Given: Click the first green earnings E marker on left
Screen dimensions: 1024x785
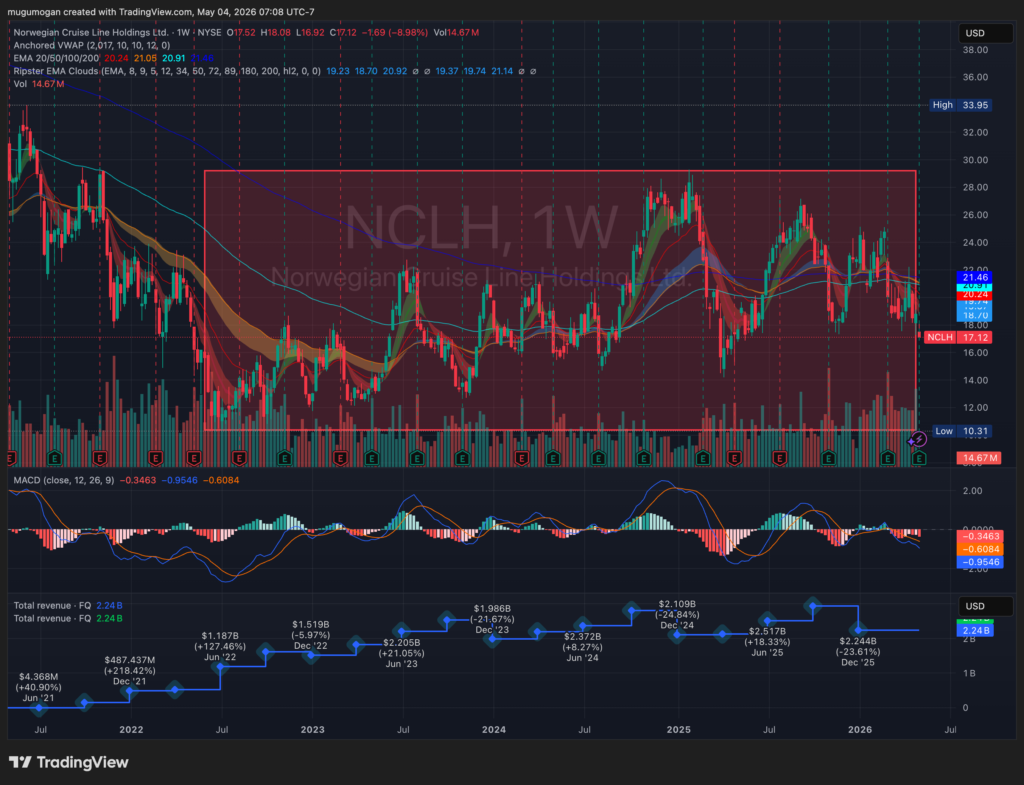Looking at the screenshot, I should (55, 458).
